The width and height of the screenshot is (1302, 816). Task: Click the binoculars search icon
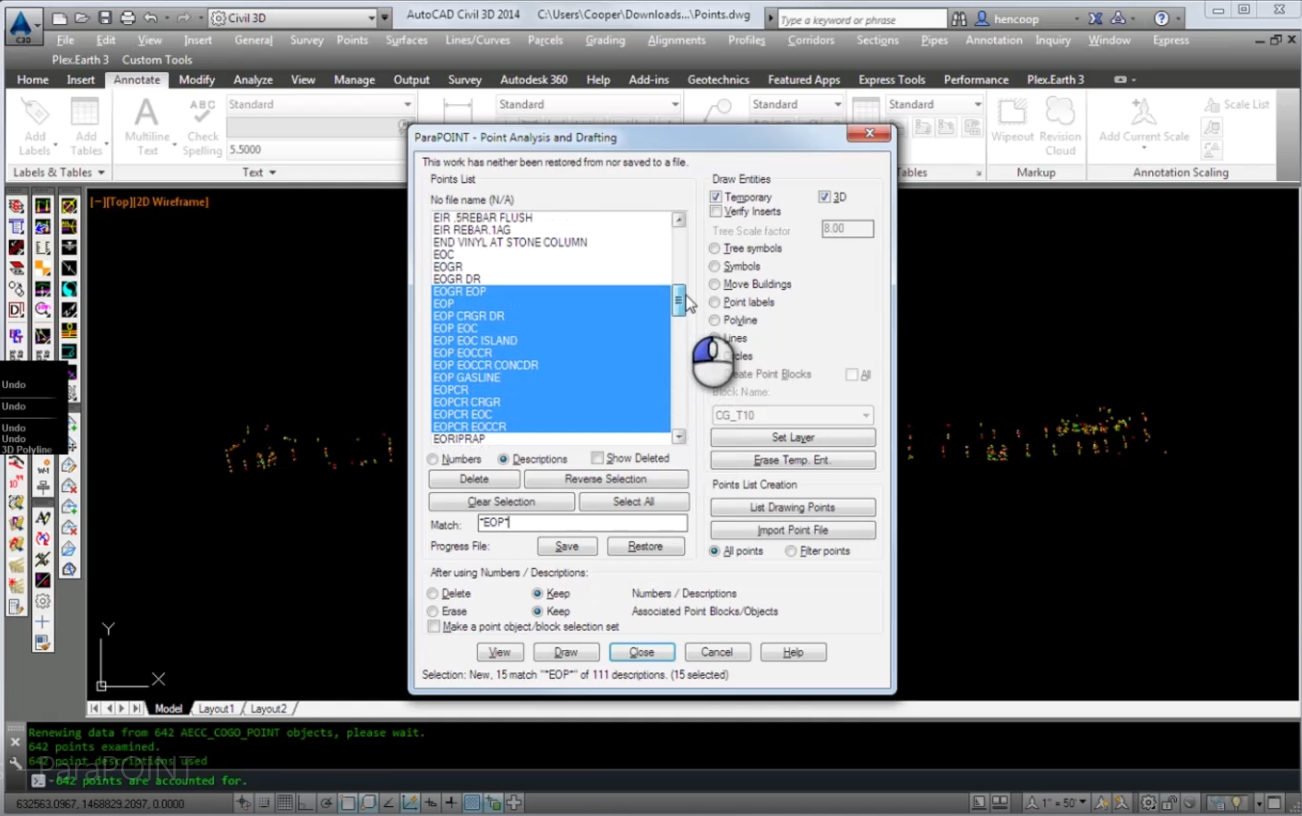(x=959, y=19)
